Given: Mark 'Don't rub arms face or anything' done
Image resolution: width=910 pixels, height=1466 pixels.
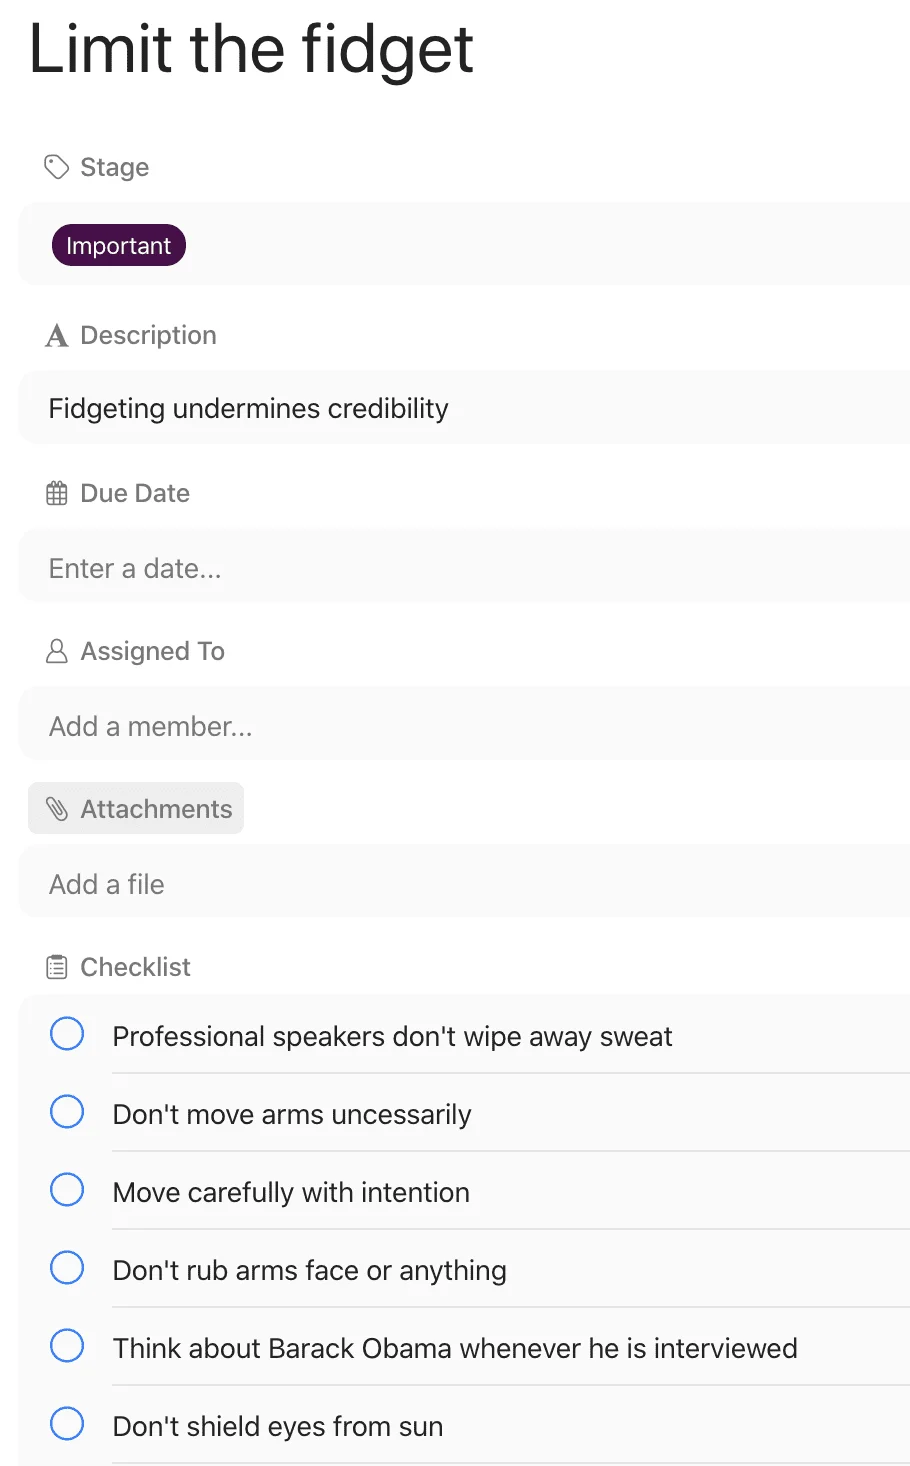Looking at the screenshot, I should pyautogui.click(x=67, y=1268).
